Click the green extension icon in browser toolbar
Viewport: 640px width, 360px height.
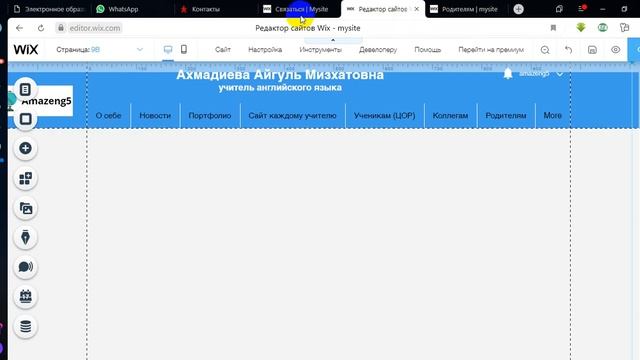pyautogui.click(x=602, y=28)
